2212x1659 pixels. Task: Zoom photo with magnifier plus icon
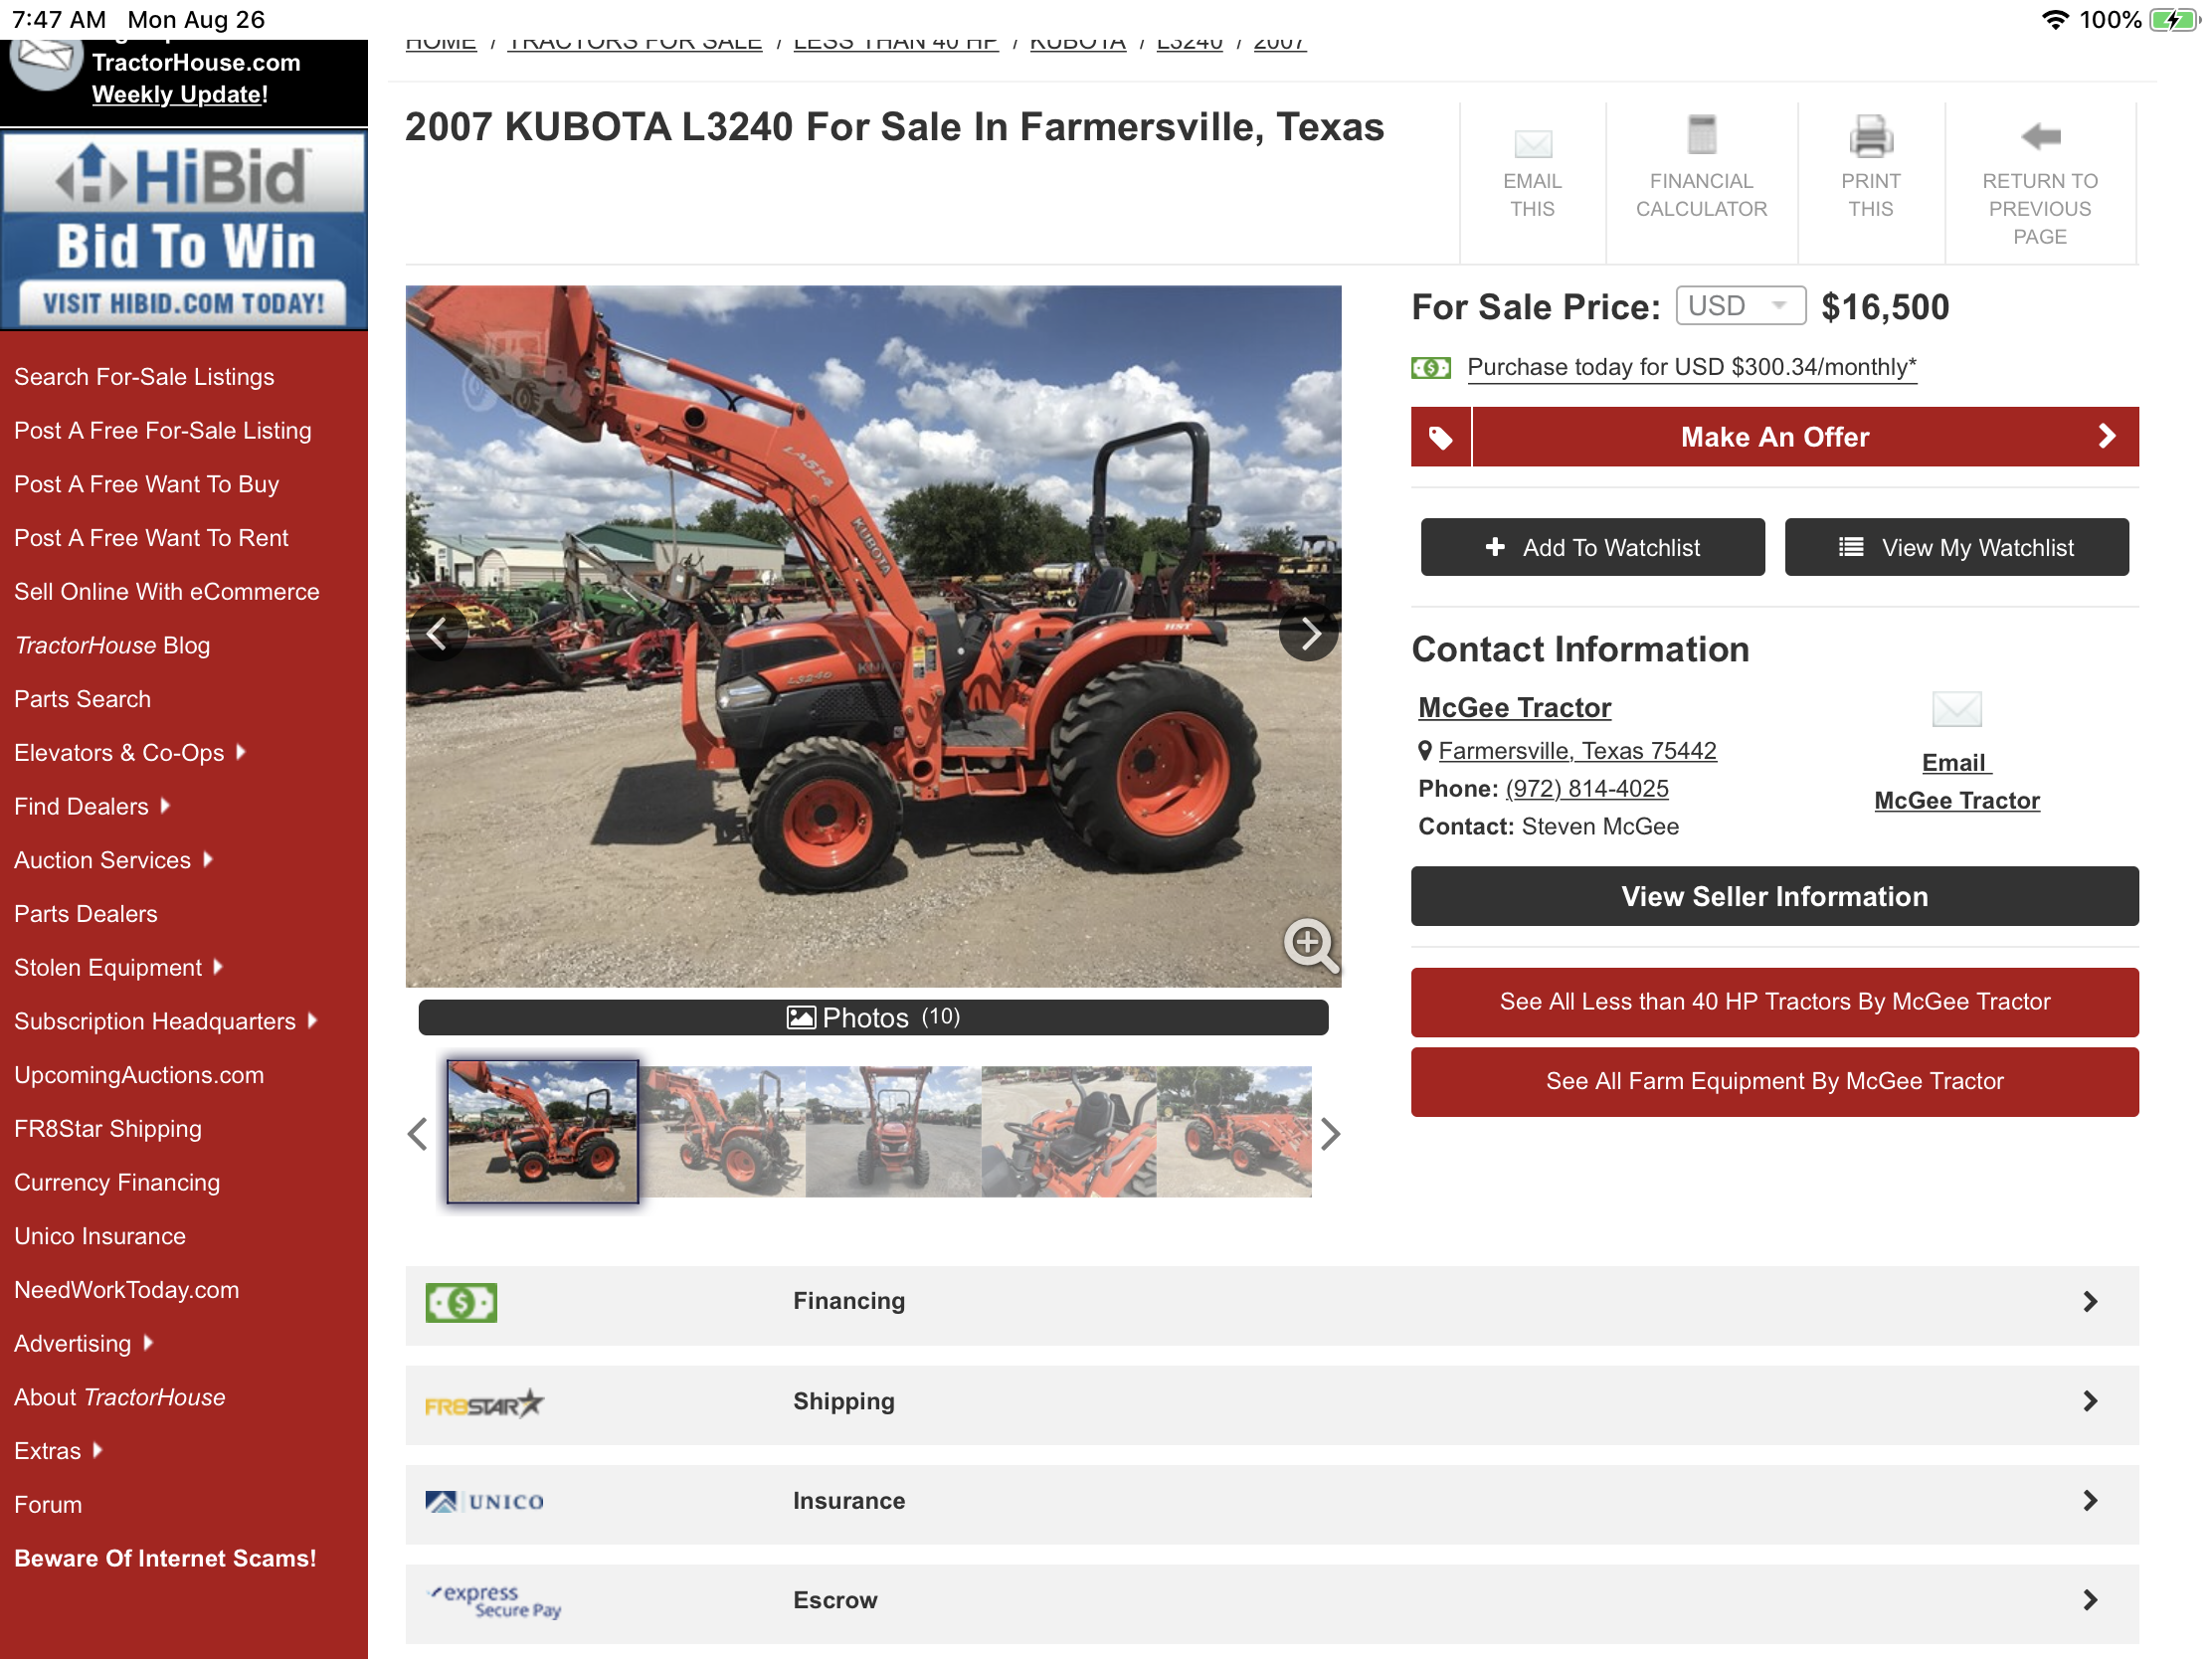pos(1309,944)
